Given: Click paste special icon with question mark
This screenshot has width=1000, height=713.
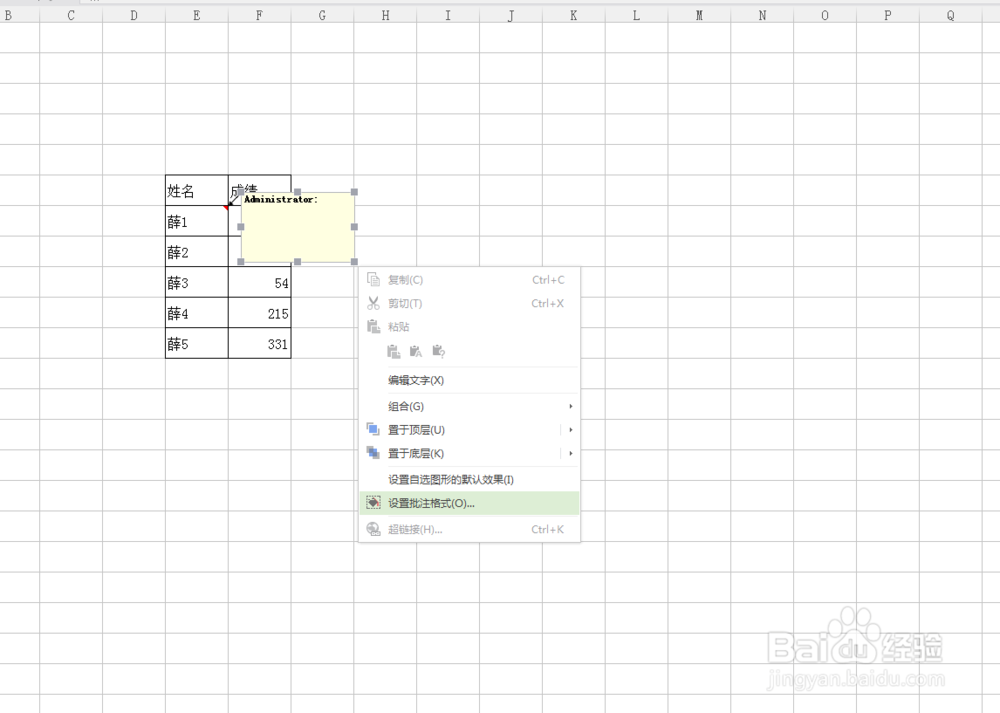Looking at the screenshot, I should (438, 351).
